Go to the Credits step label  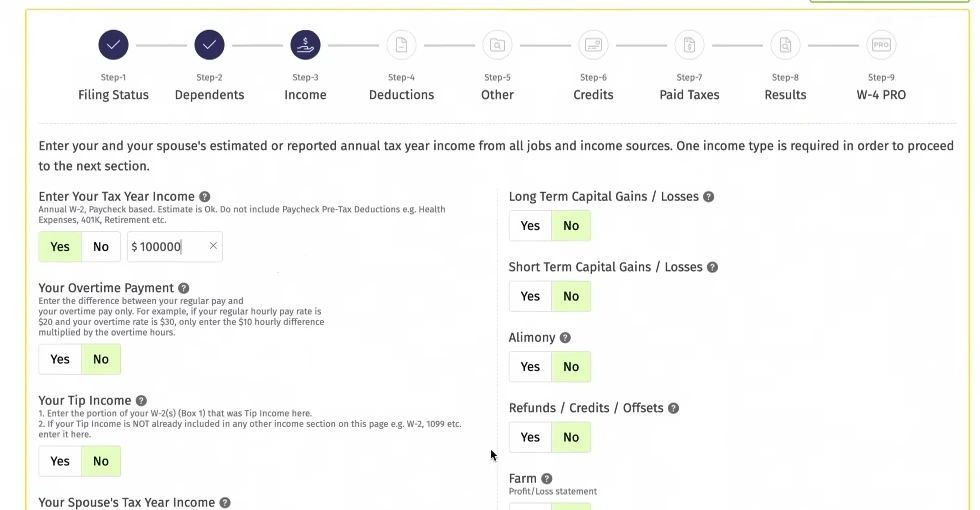(x=593, y=95)
